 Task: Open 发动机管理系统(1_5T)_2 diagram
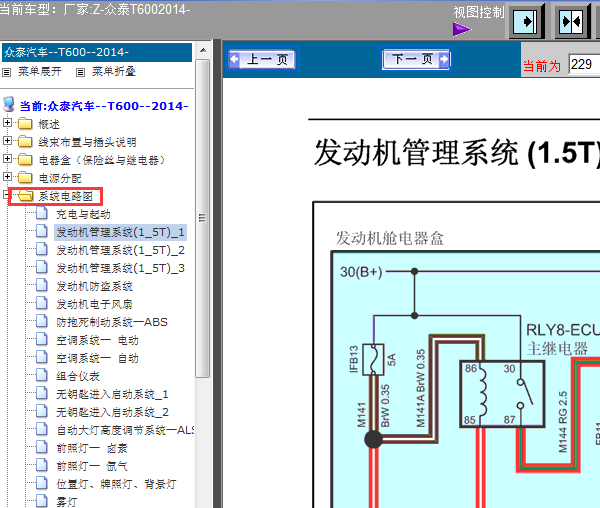(x=121, y=251)
